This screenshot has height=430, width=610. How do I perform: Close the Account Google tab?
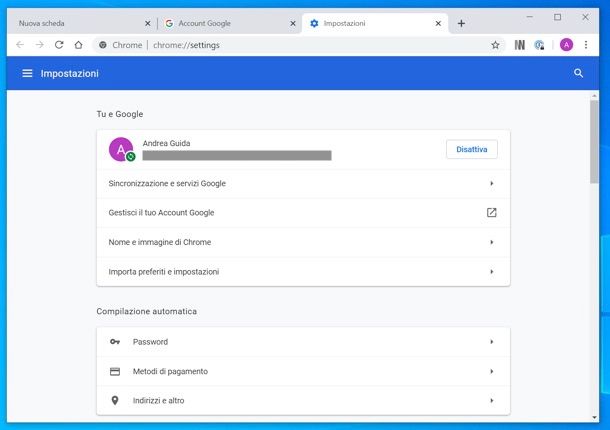point(293,23)
